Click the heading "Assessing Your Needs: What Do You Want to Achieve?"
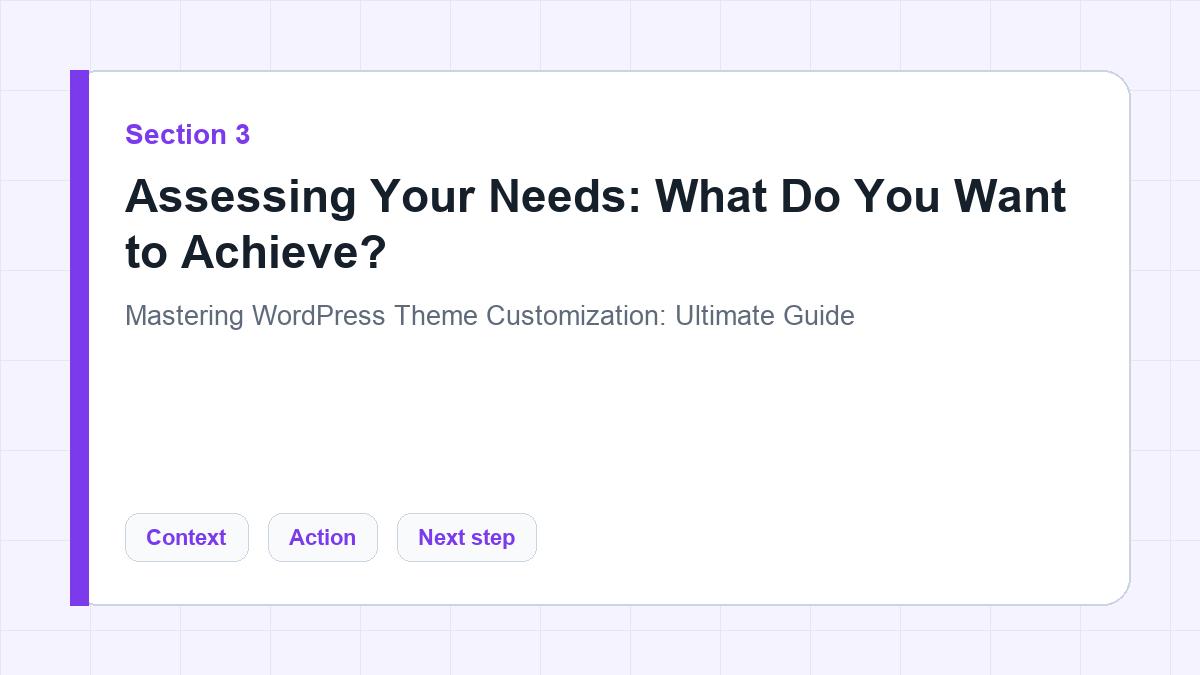1200x675 pixels. point(596,224)
